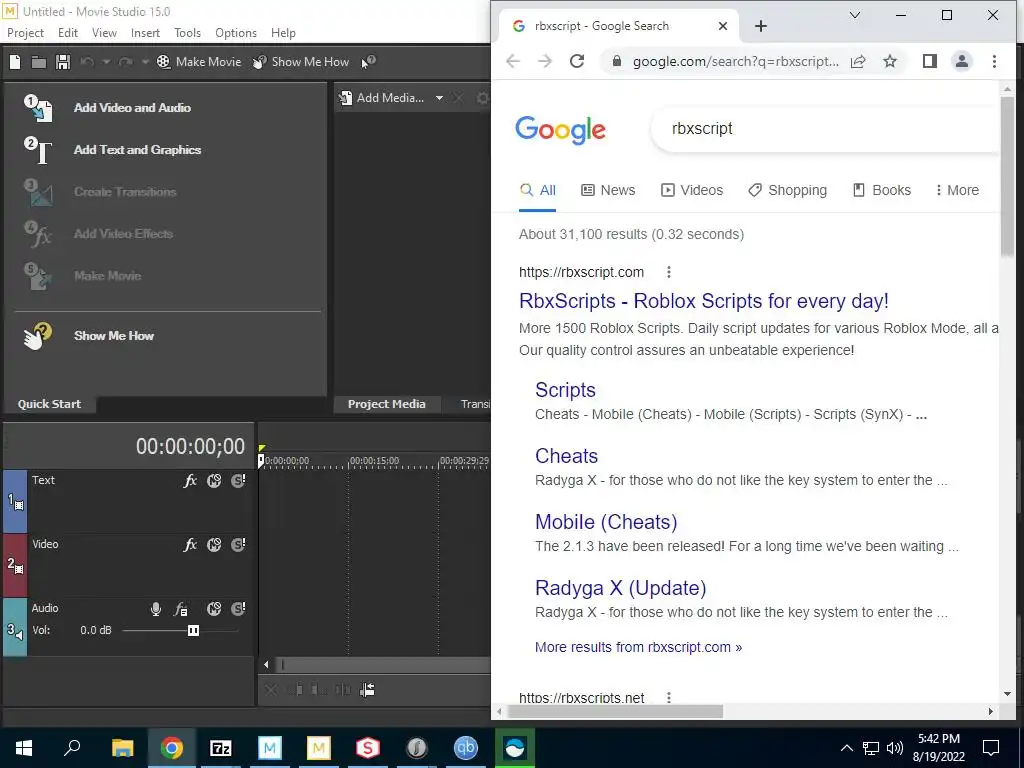The width and height of the screenshot is (1024, 768).
Task: Open the Tools menu
Action: coord(187,33)
